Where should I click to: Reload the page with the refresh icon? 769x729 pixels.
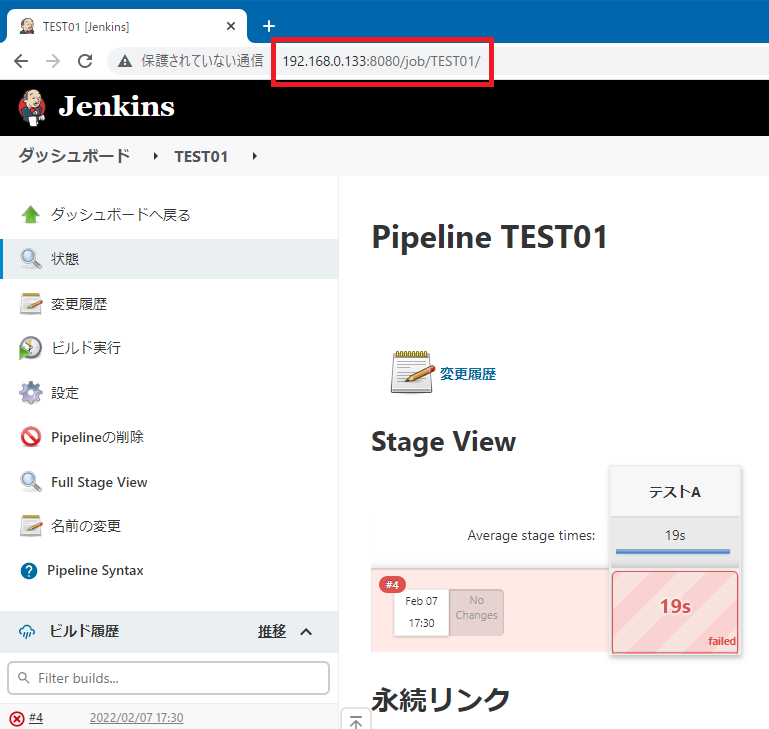[x=85, y=61]
